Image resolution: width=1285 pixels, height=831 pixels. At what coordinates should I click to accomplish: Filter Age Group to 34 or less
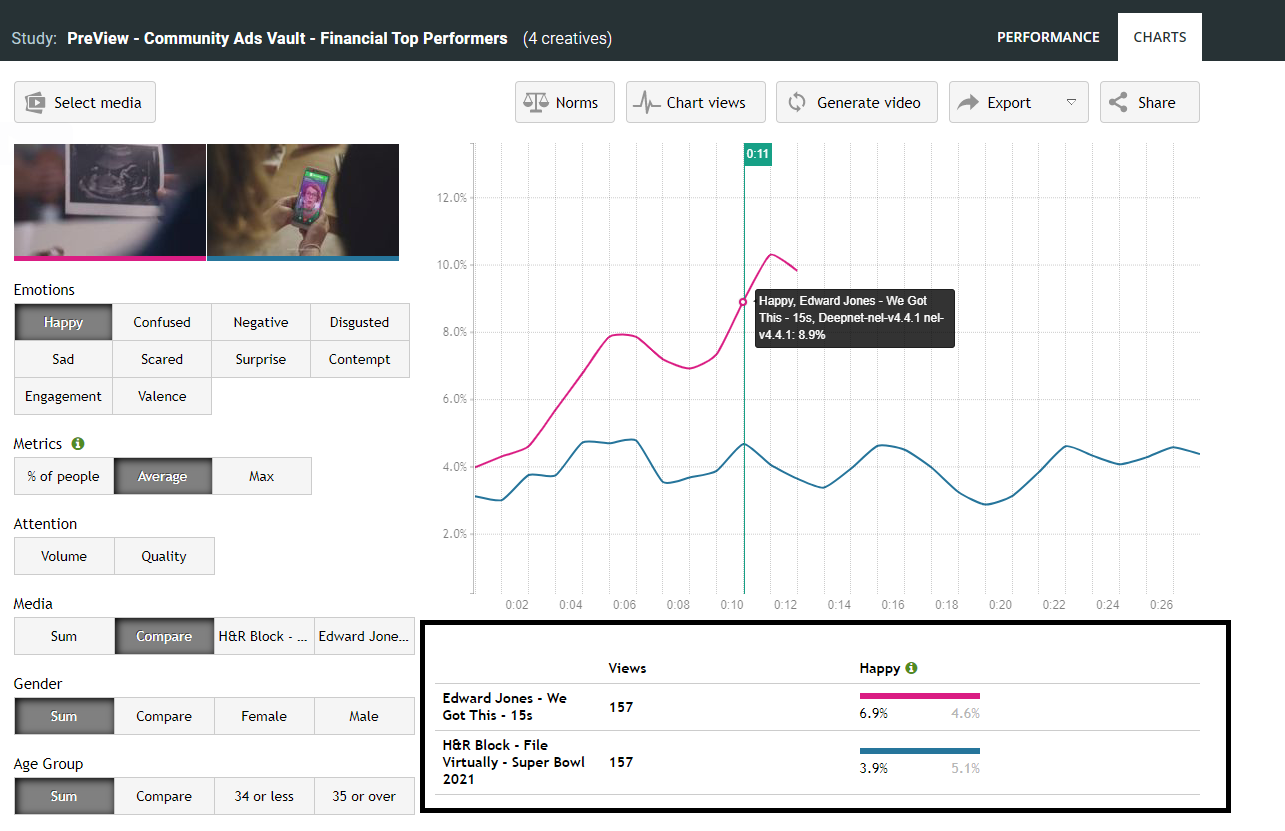click(x=264, y=796)
